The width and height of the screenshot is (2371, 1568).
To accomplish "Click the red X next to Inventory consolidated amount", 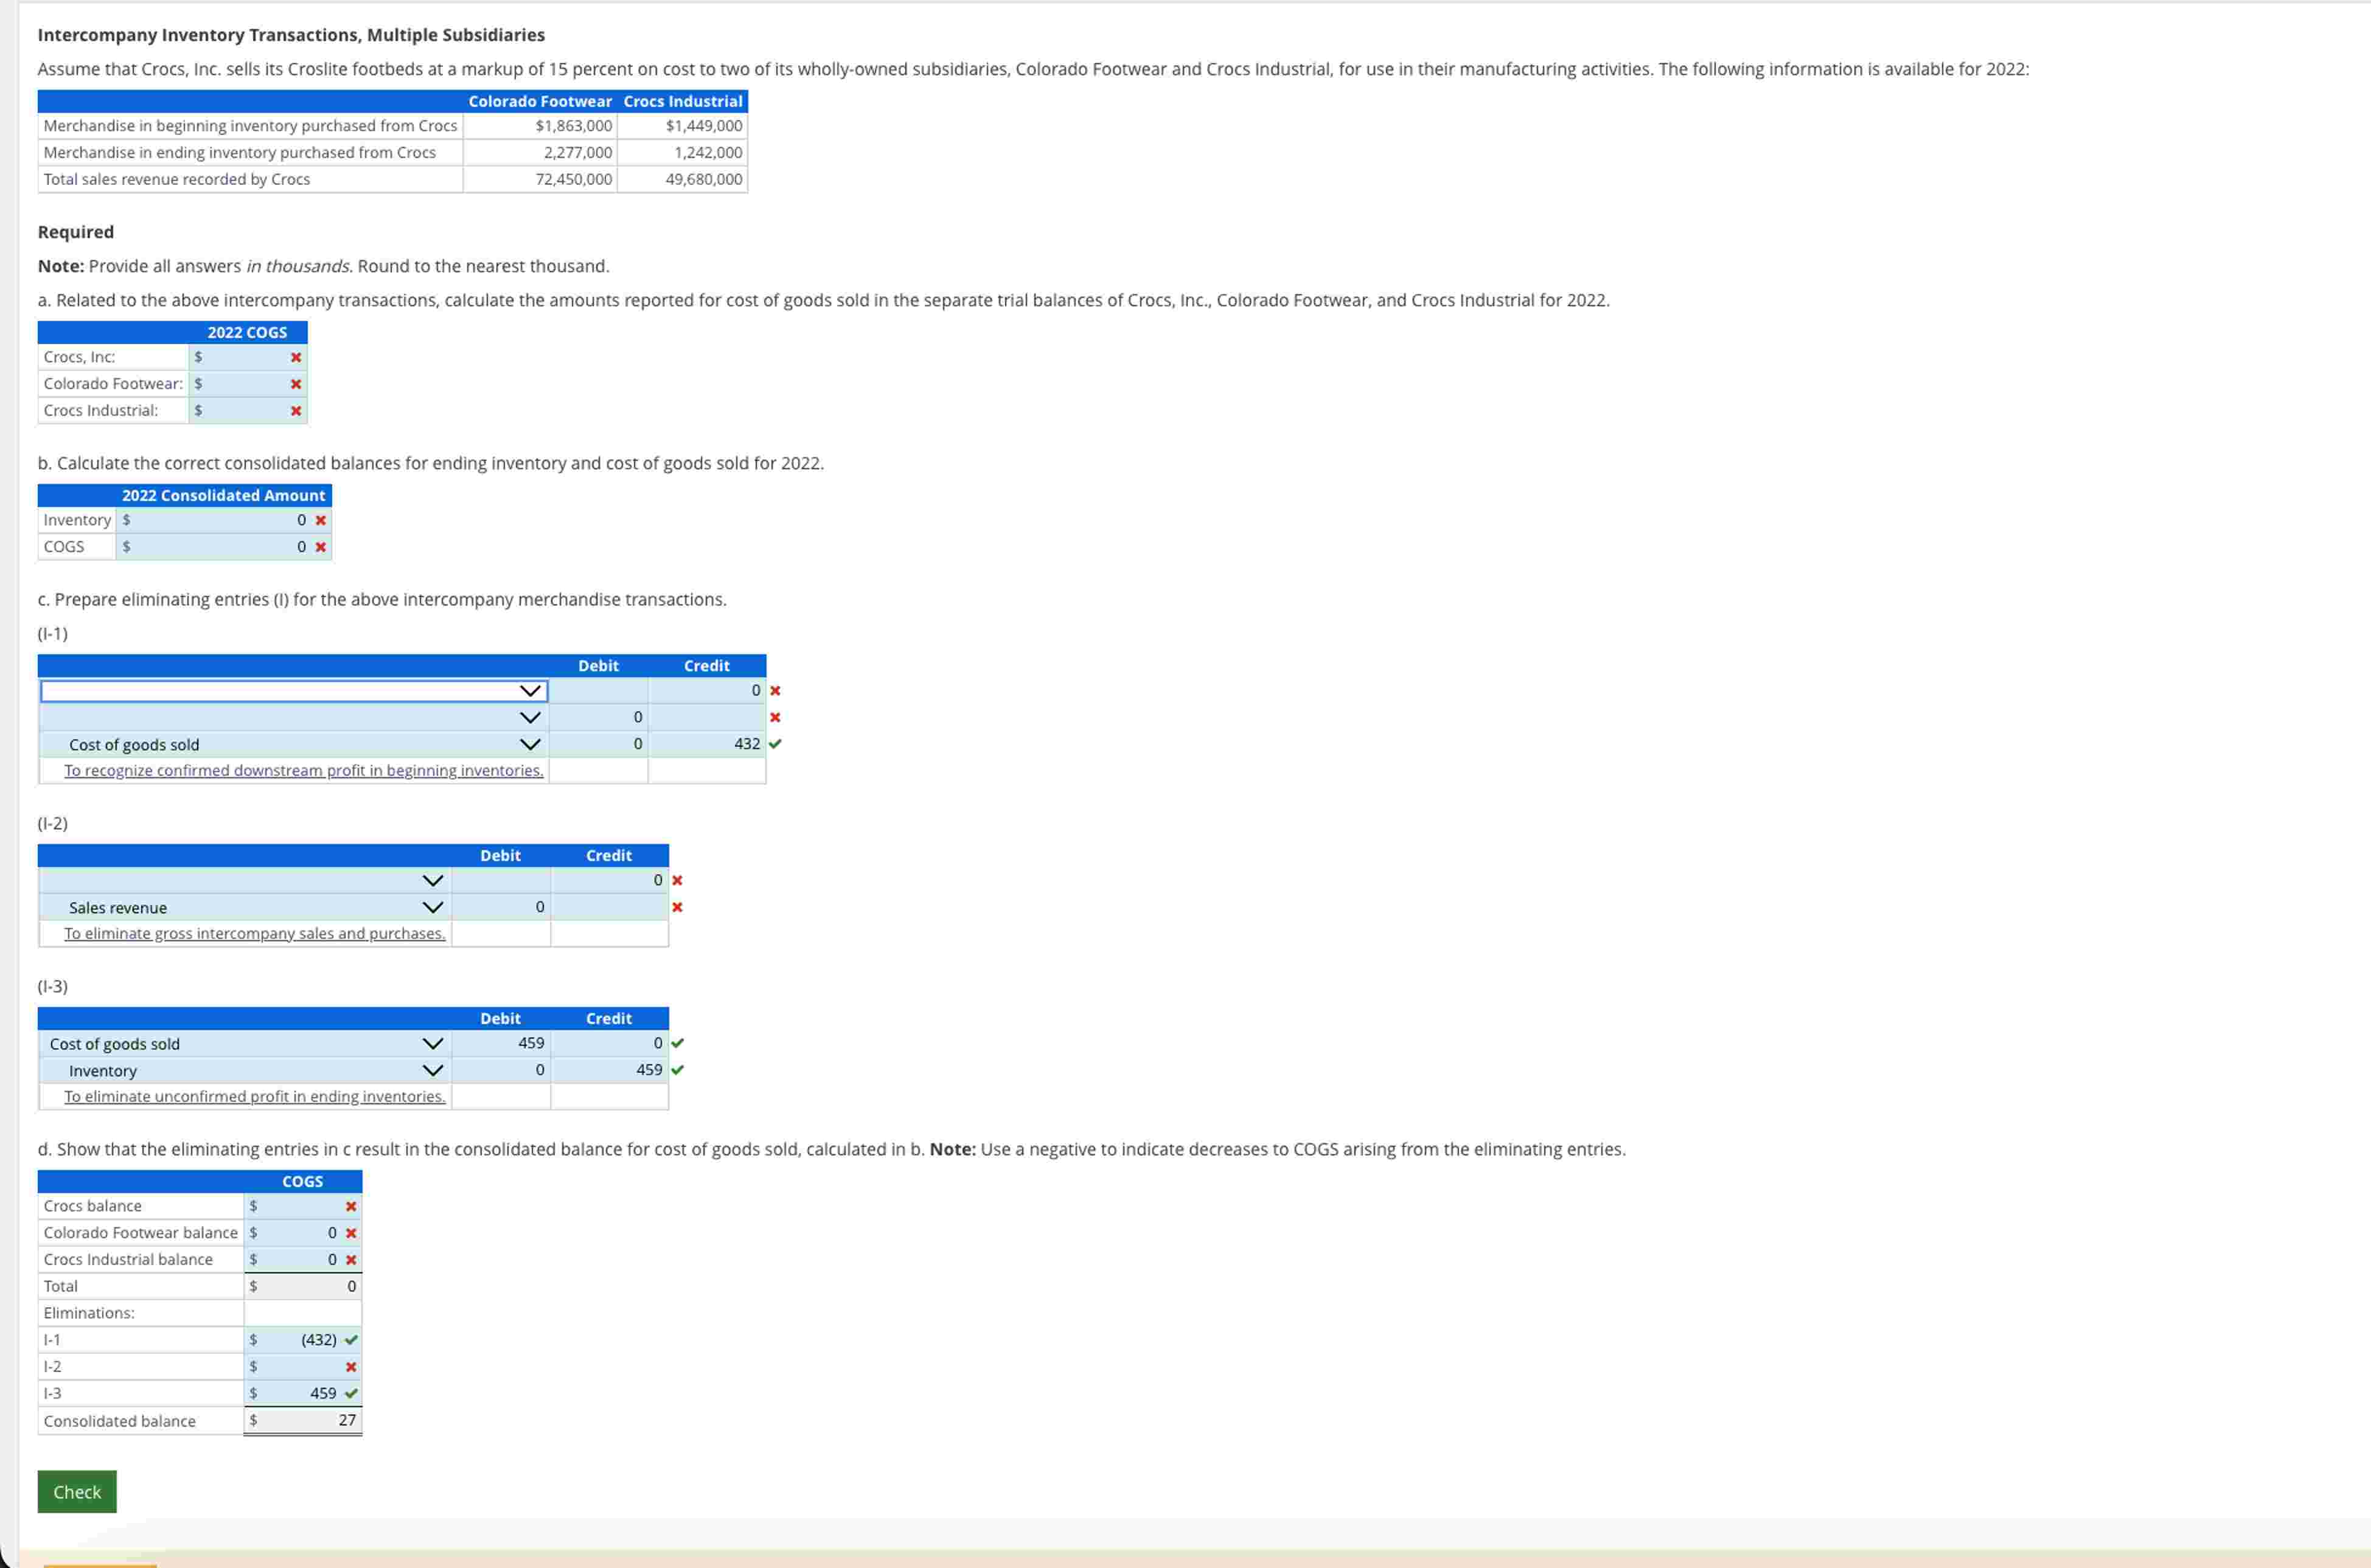I will click(320, 519).
